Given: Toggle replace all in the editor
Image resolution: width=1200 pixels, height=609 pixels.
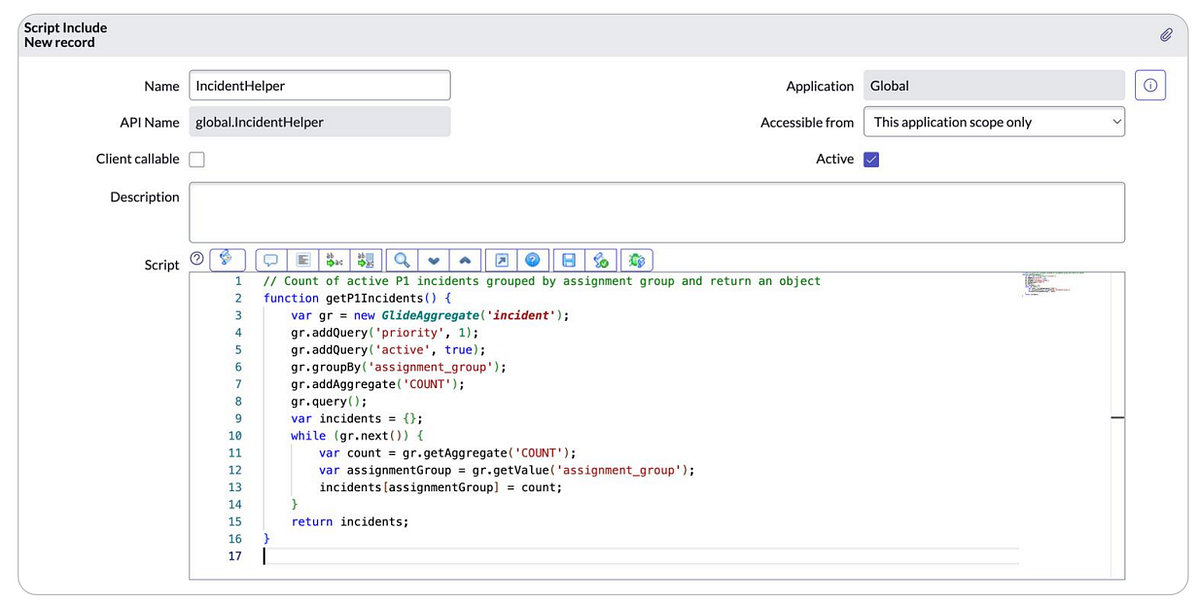Looking at the screenshot, I should (365, 259).
